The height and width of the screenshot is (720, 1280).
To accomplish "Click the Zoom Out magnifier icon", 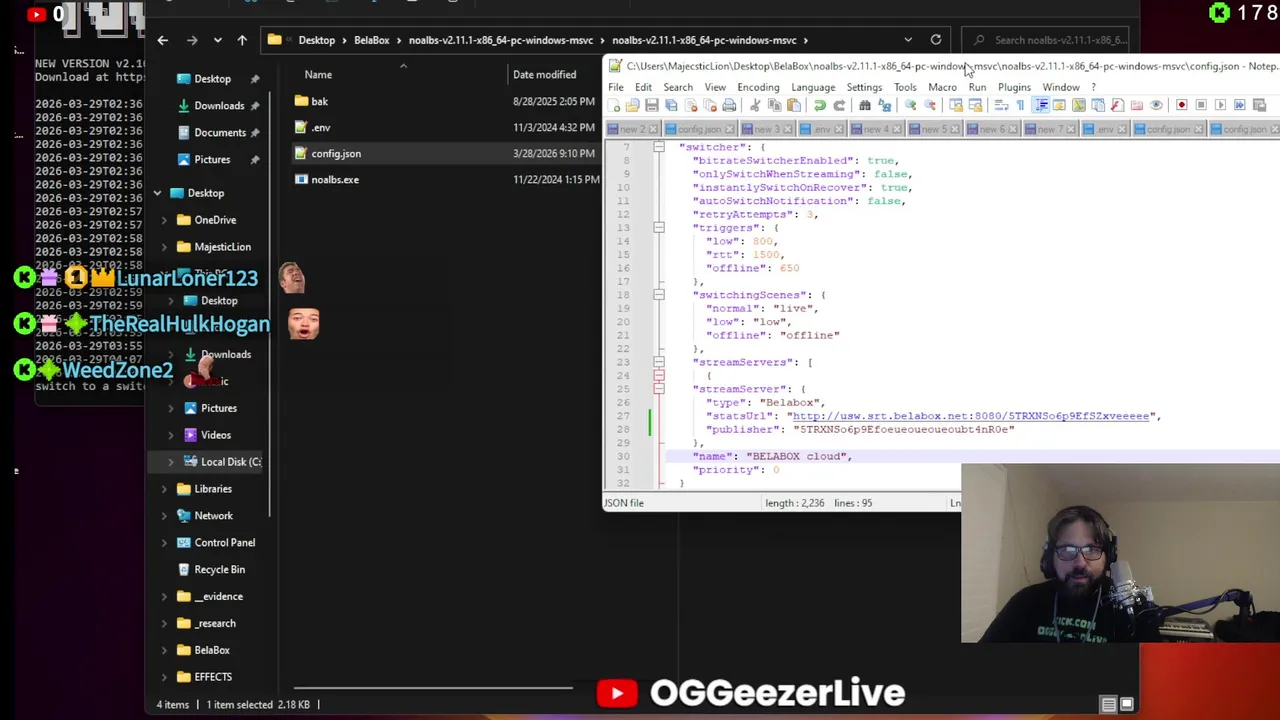I will (x=929, y=105).
